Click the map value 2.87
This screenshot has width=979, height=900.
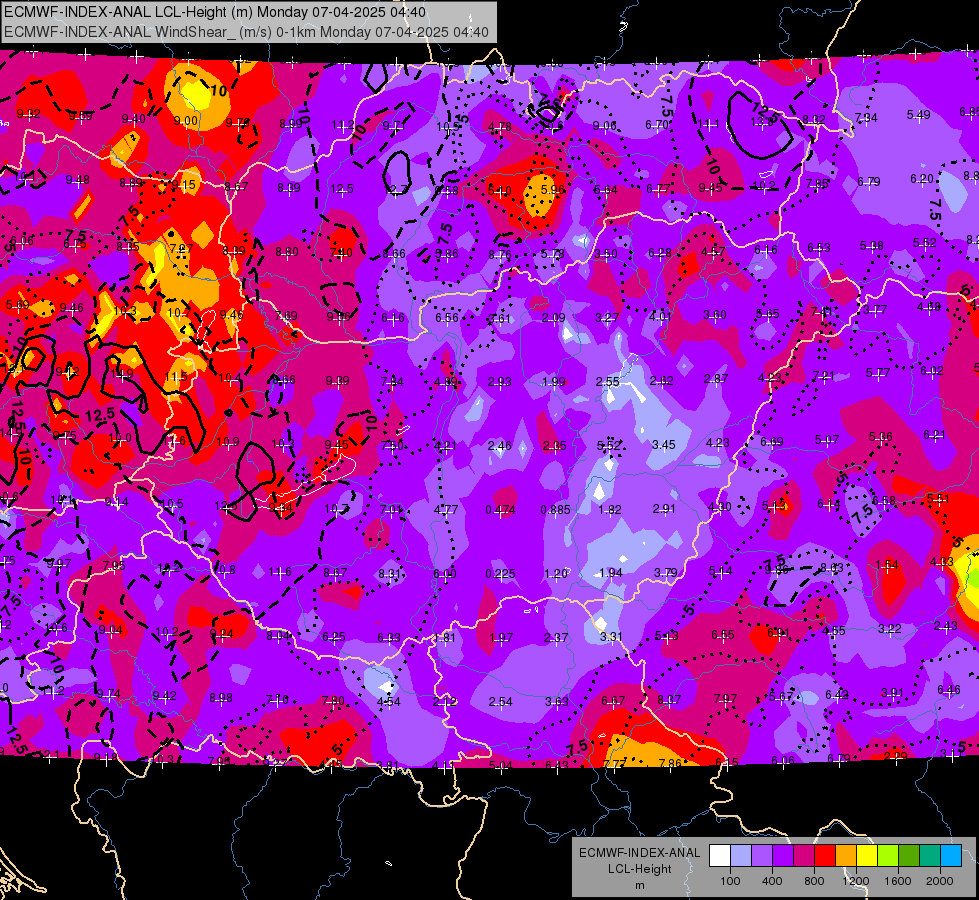point(716,379)
